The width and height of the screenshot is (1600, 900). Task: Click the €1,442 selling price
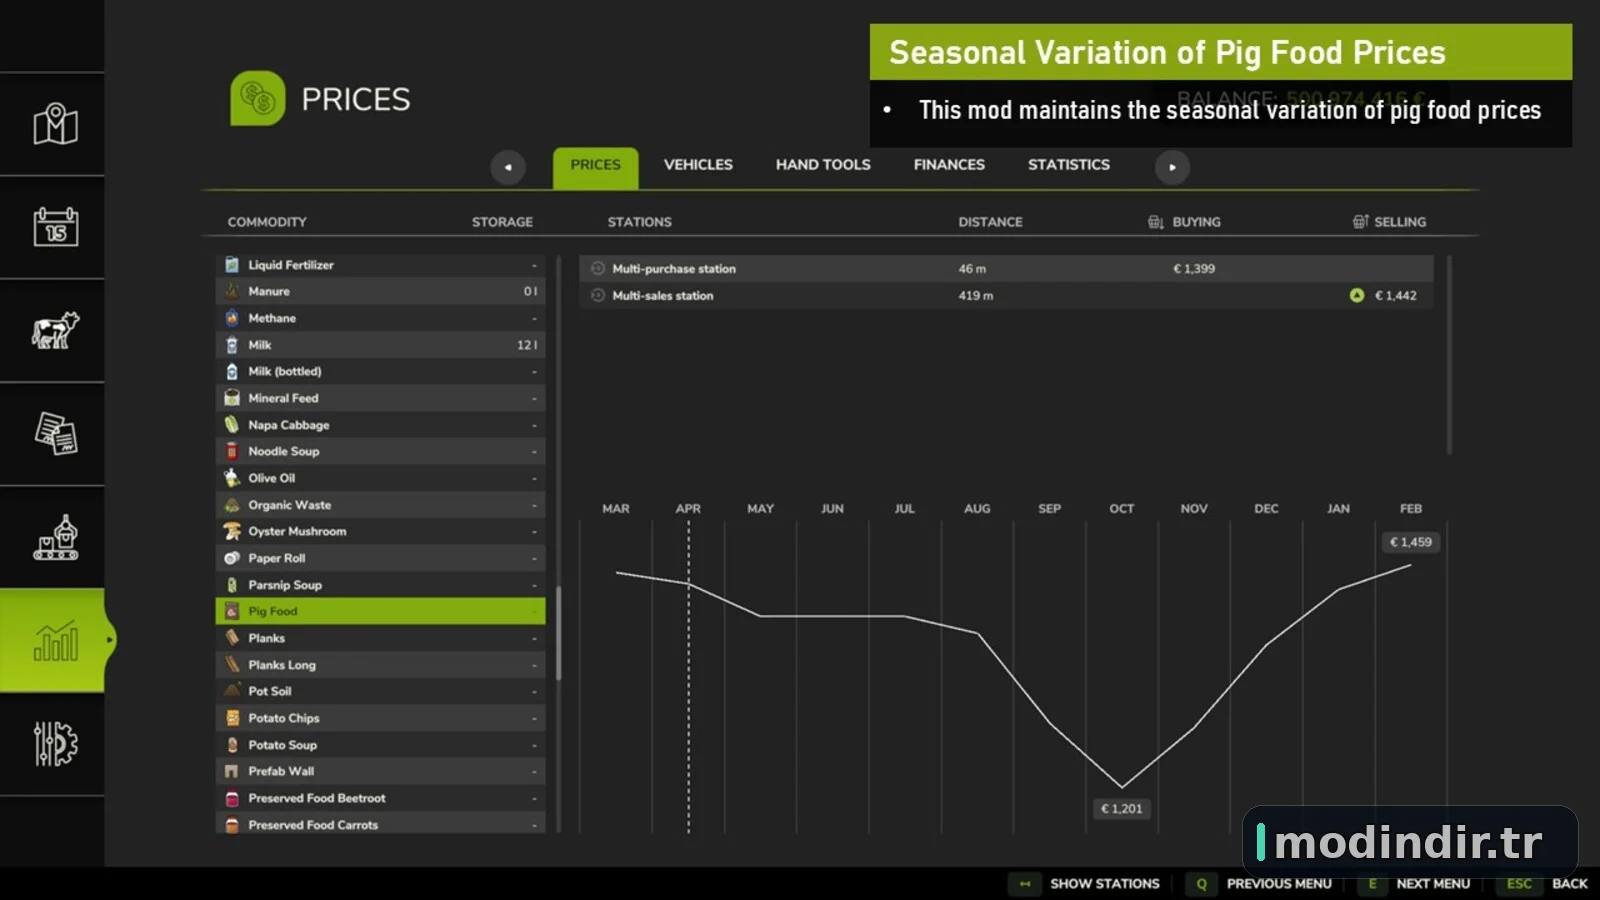point(1396,295)
